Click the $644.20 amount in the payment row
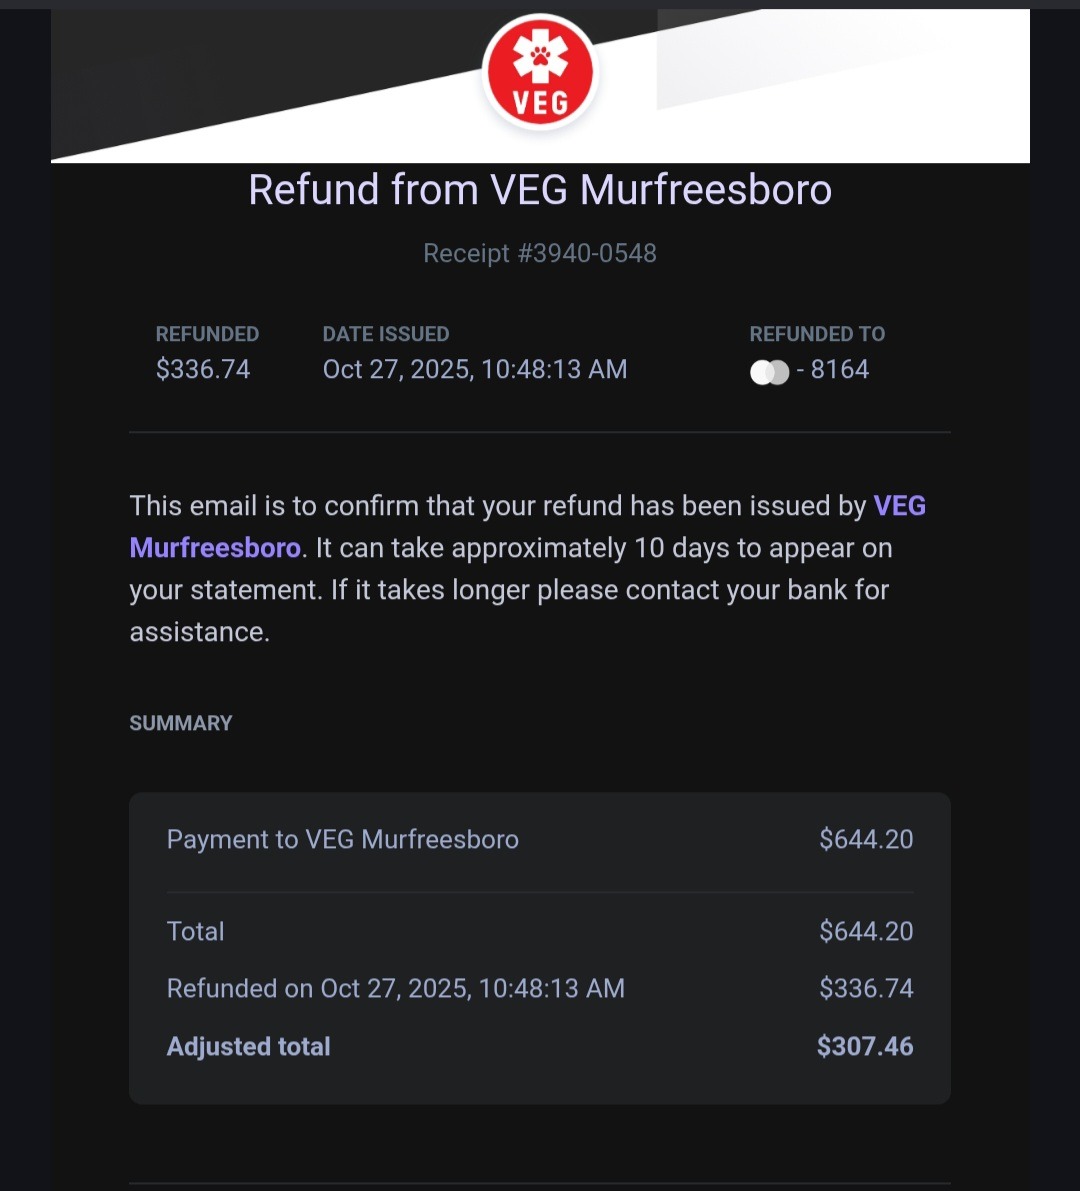 click(866, 839)
